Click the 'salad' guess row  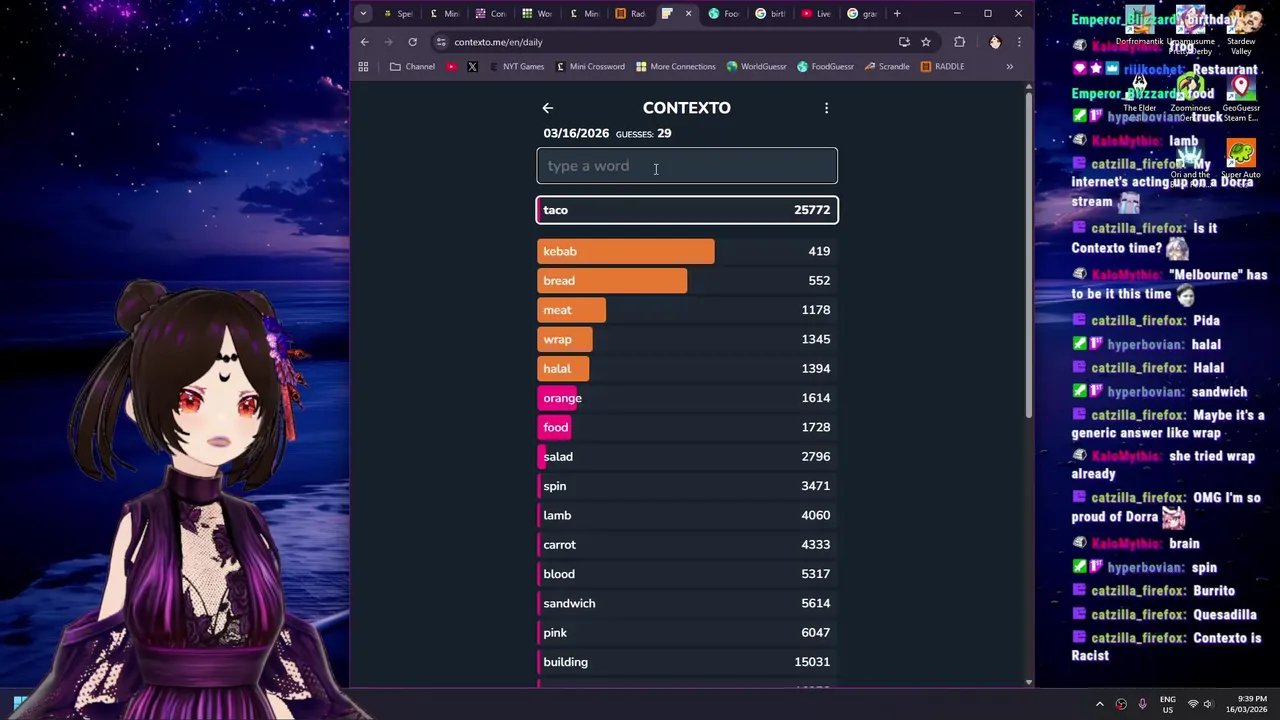[687, 457]
